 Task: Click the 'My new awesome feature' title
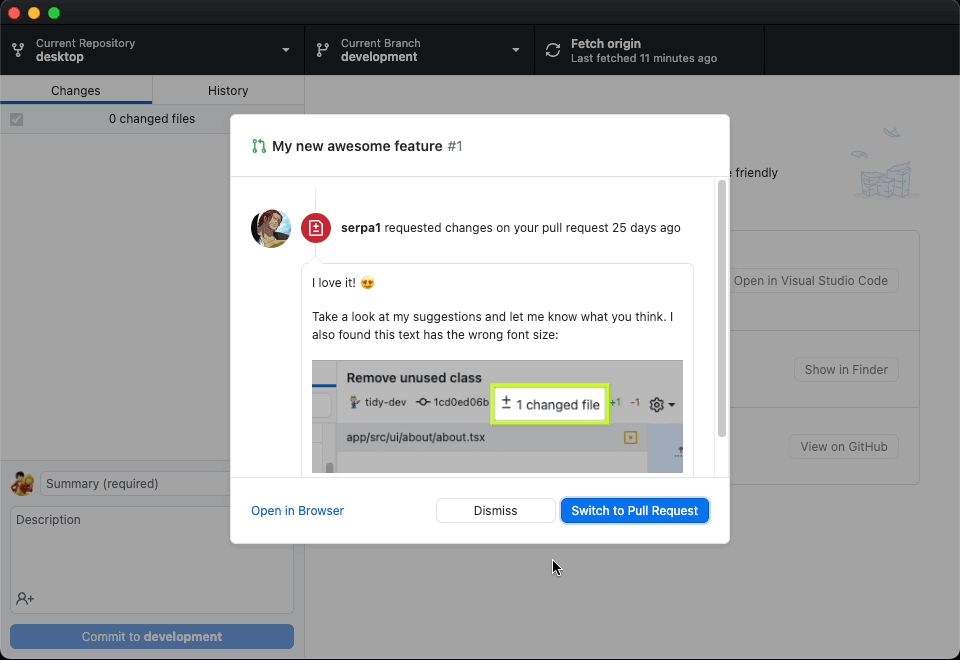(x=357, y=146)
